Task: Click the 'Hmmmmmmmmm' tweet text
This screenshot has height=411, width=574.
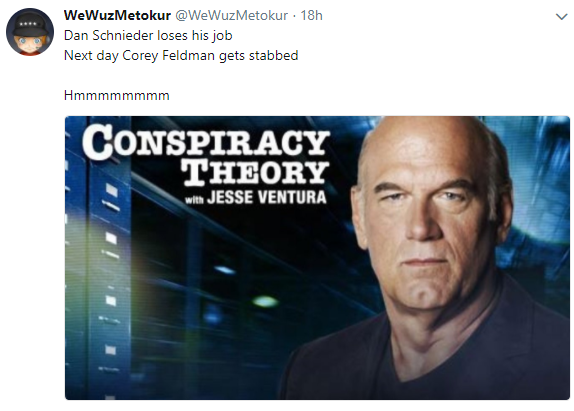Action: click(x=116, y=96)
